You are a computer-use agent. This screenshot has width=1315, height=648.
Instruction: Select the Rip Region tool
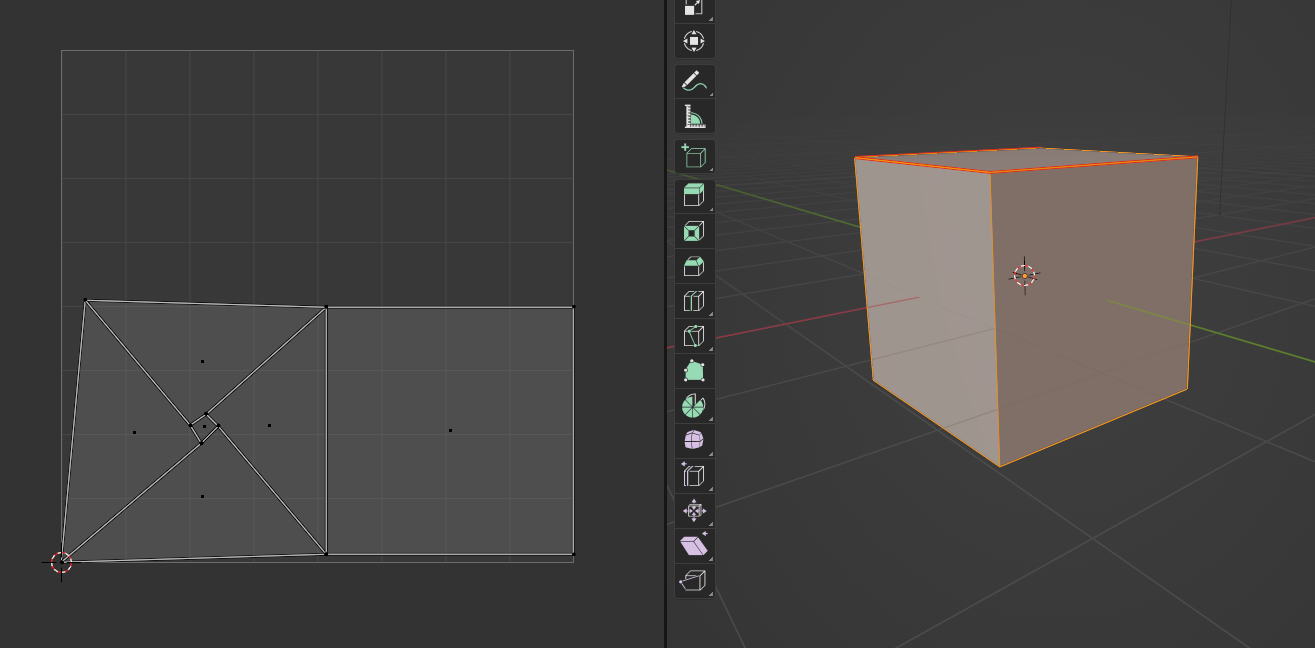694,580
